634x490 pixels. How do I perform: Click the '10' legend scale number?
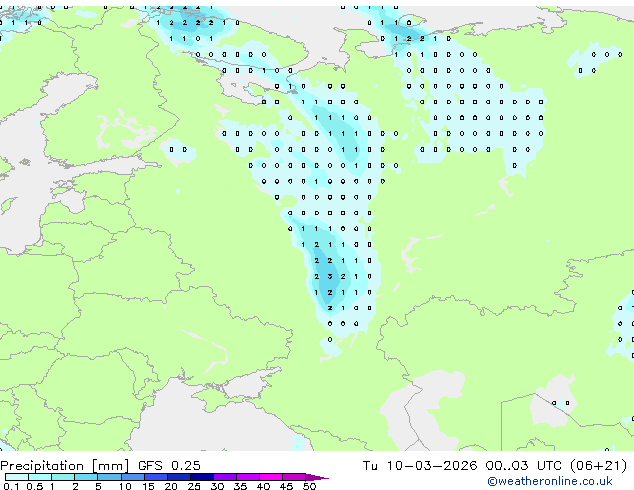click(x=125, y=486)
